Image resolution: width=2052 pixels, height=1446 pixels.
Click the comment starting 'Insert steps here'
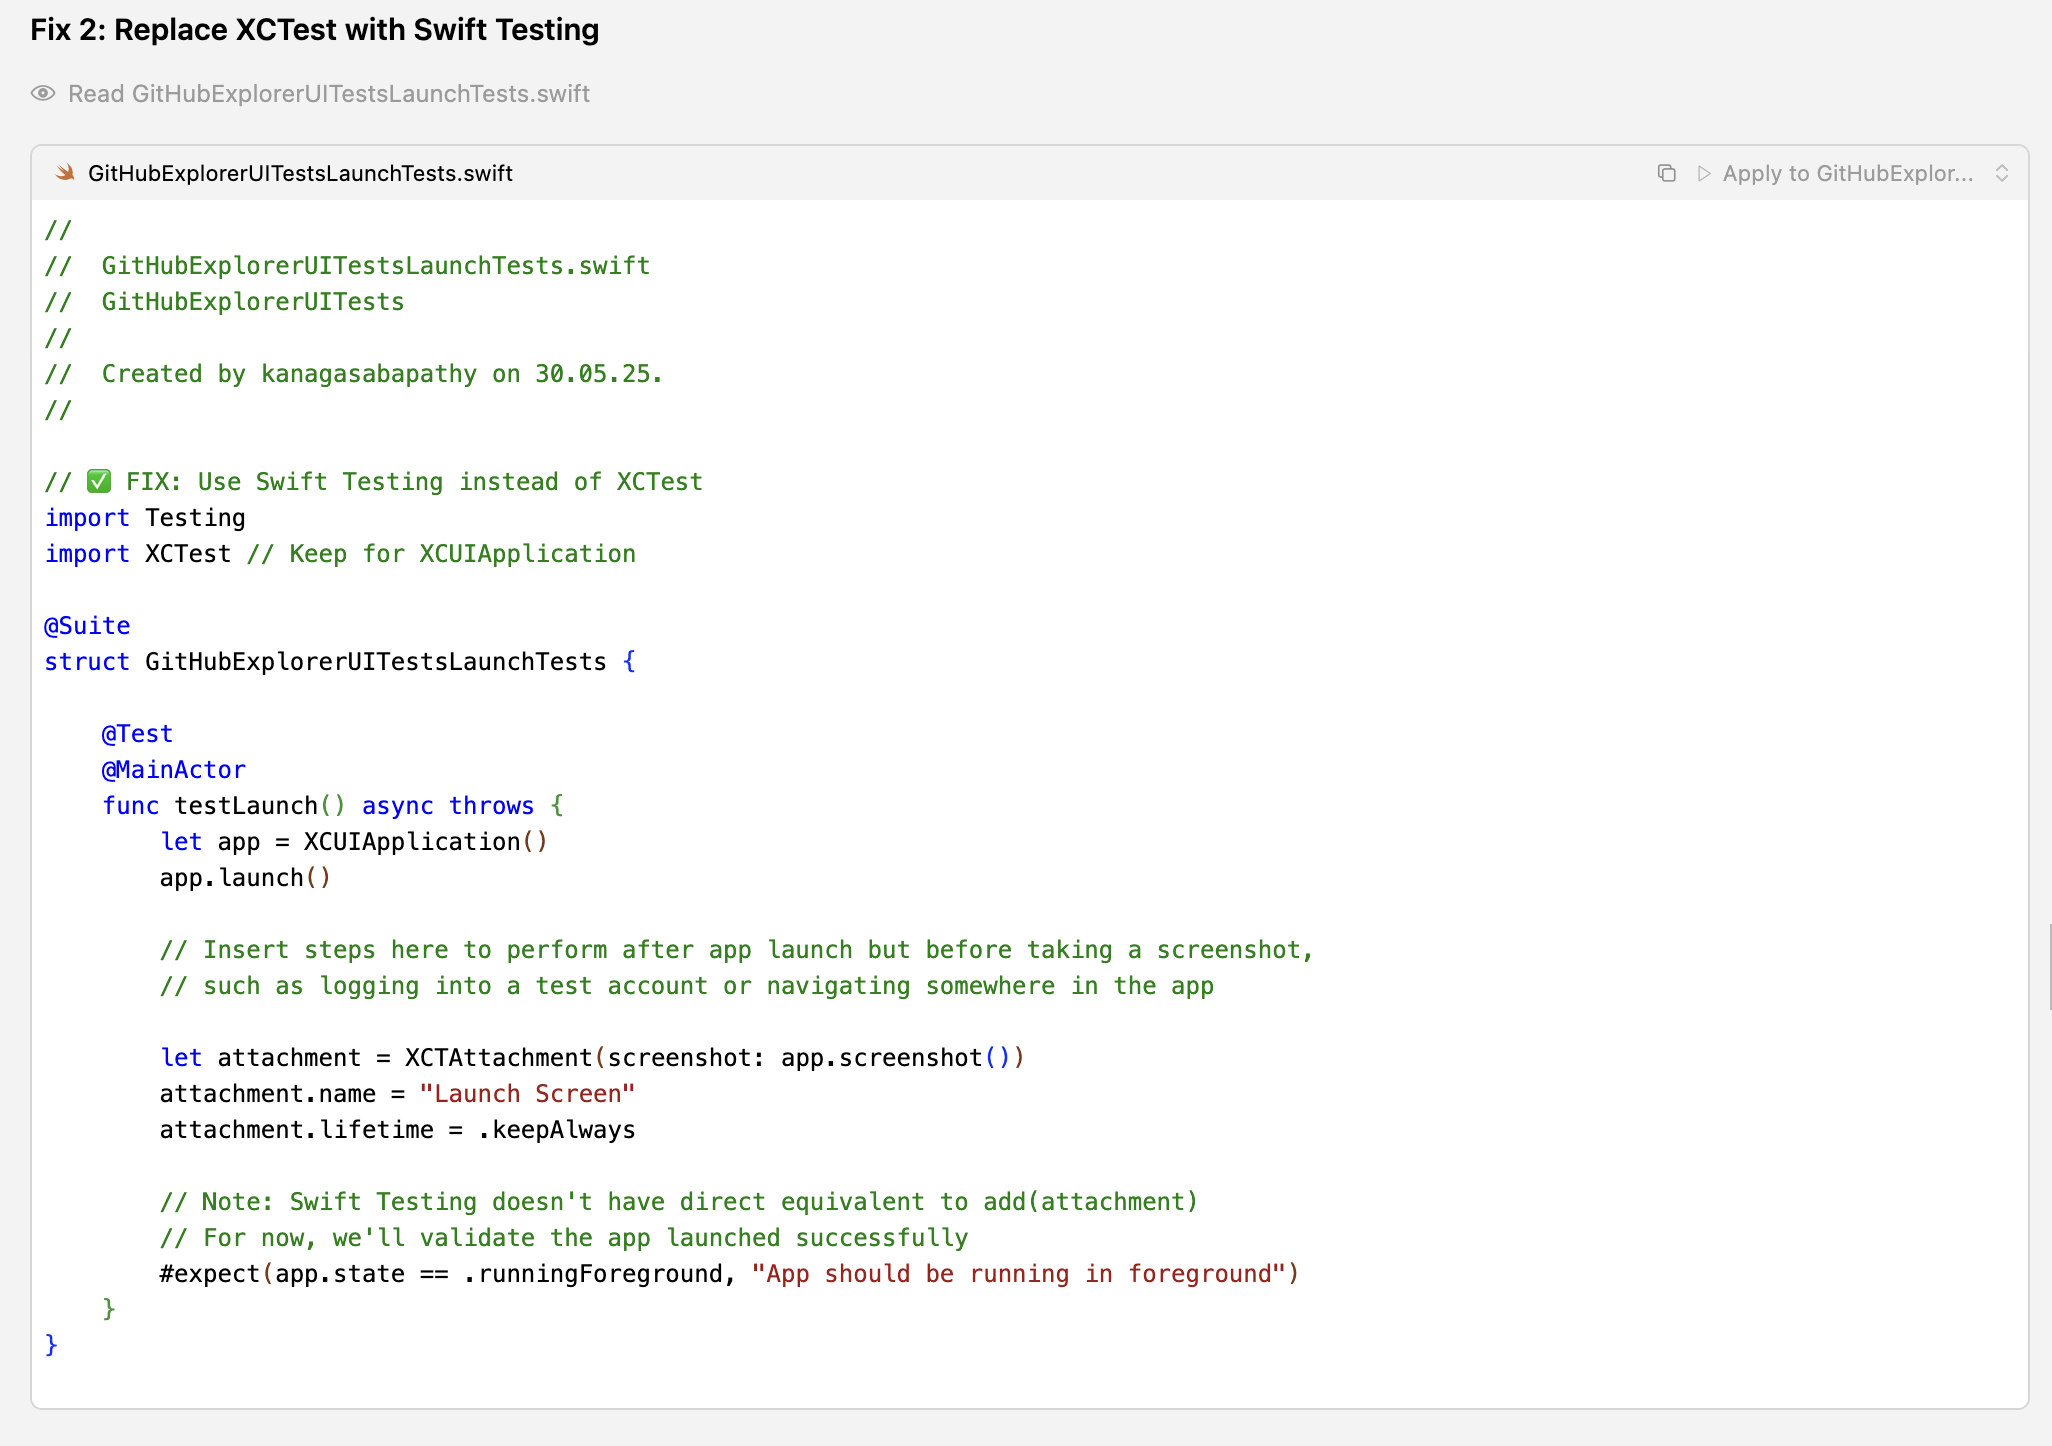[x=736, y=950]
